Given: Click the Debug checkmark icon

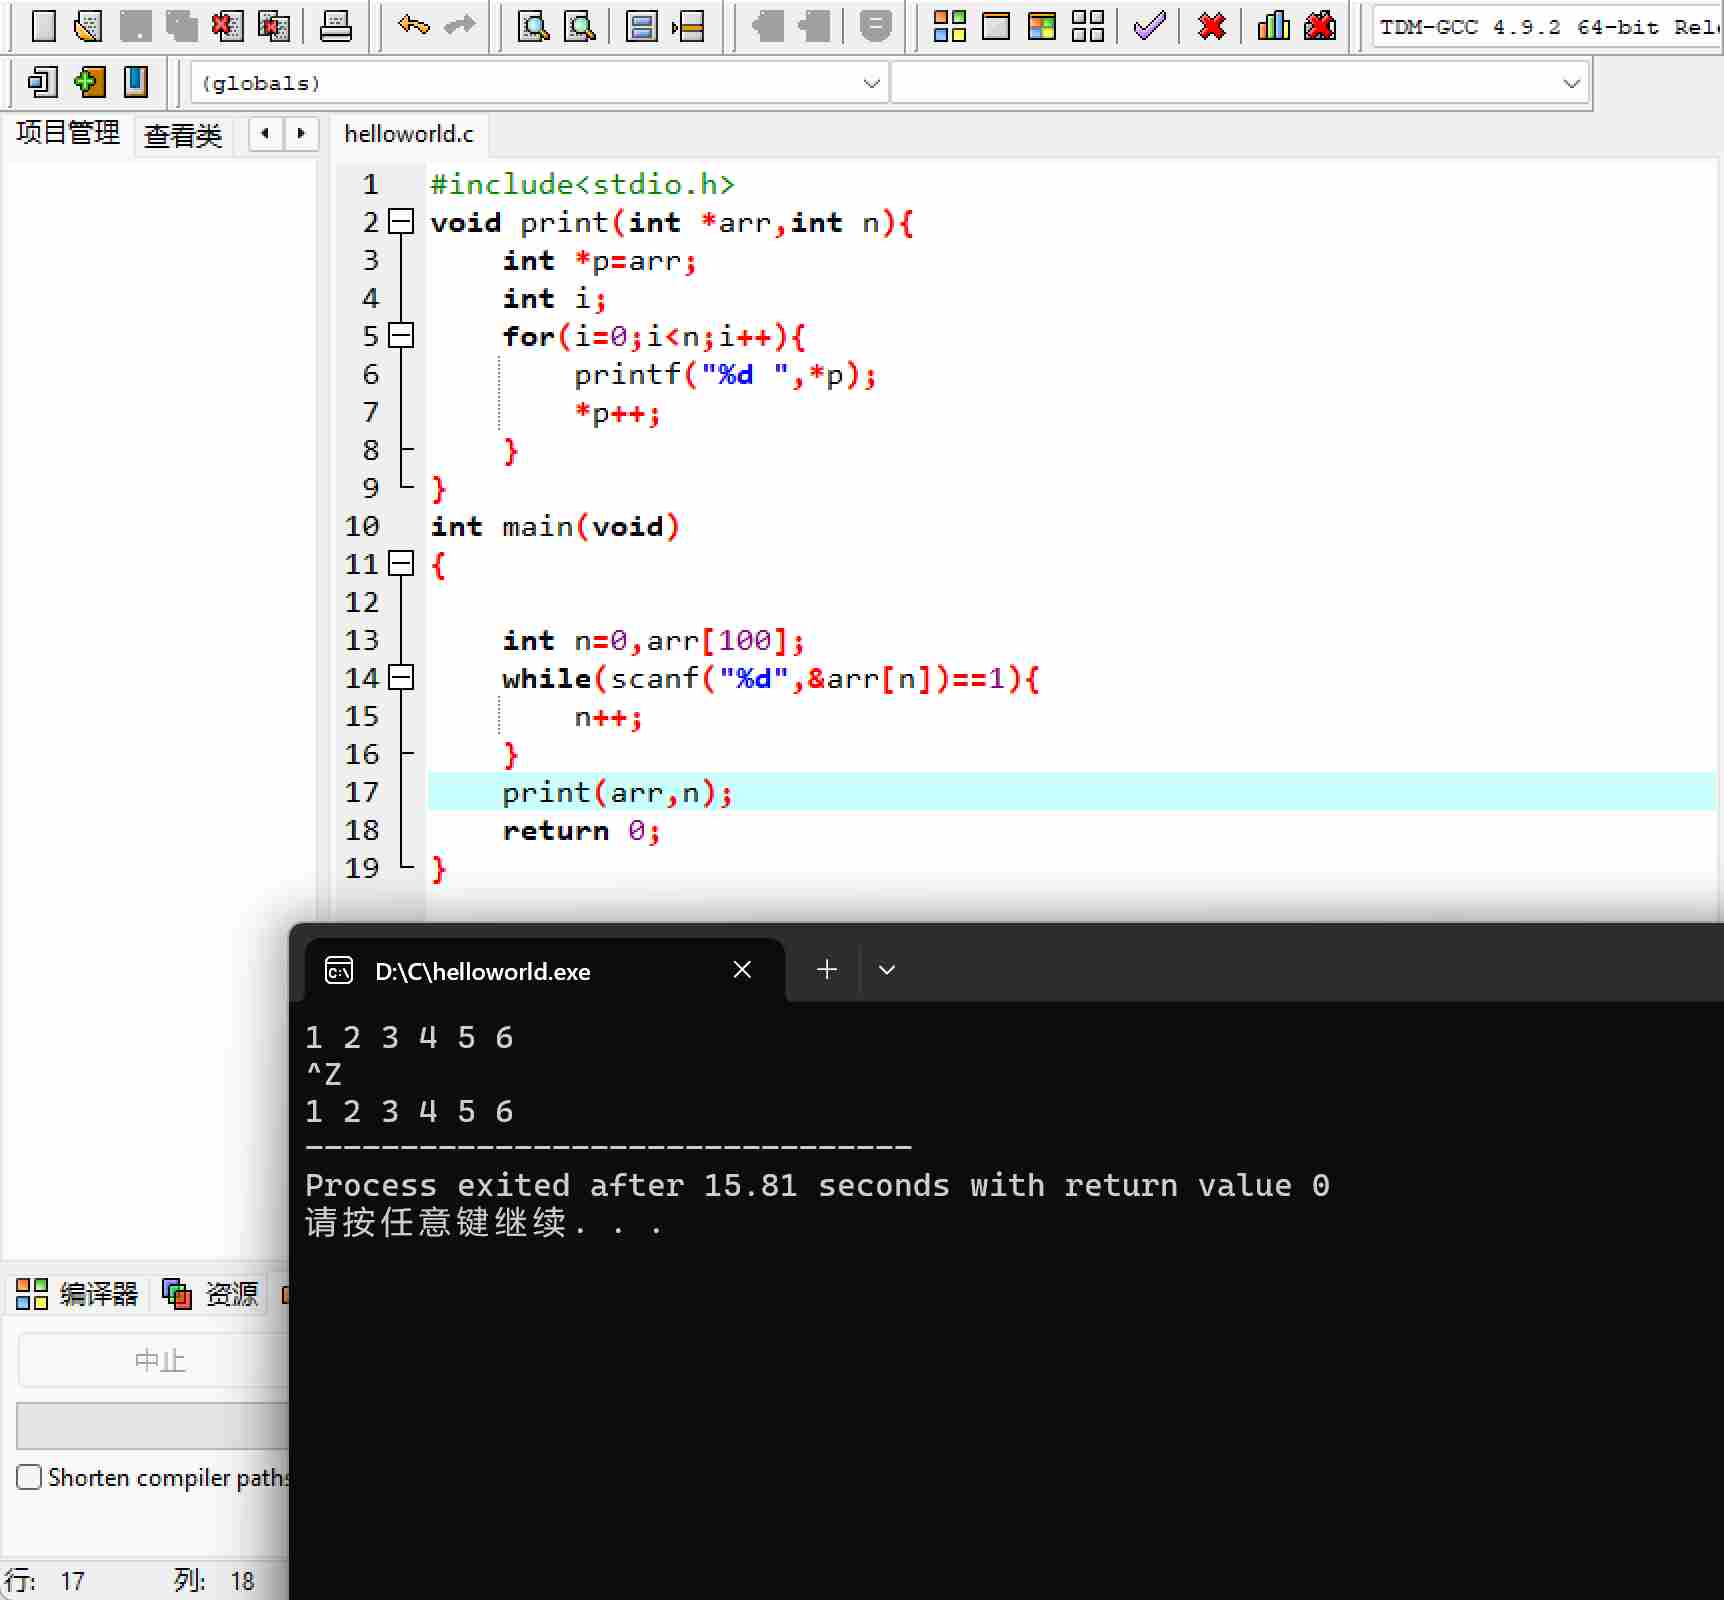Looking at the screenshot, I should 1150,25.
